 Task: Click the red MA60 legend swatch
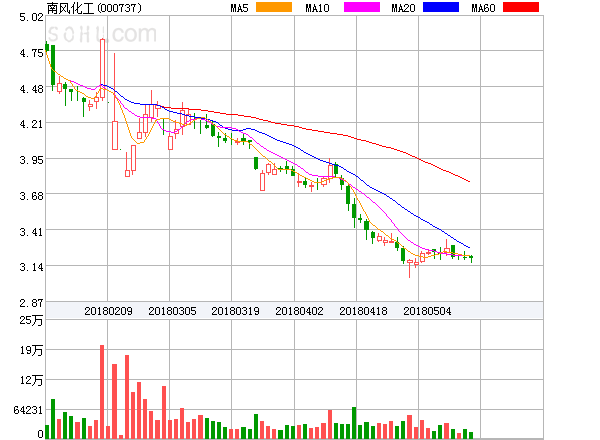tap(521, 7)
